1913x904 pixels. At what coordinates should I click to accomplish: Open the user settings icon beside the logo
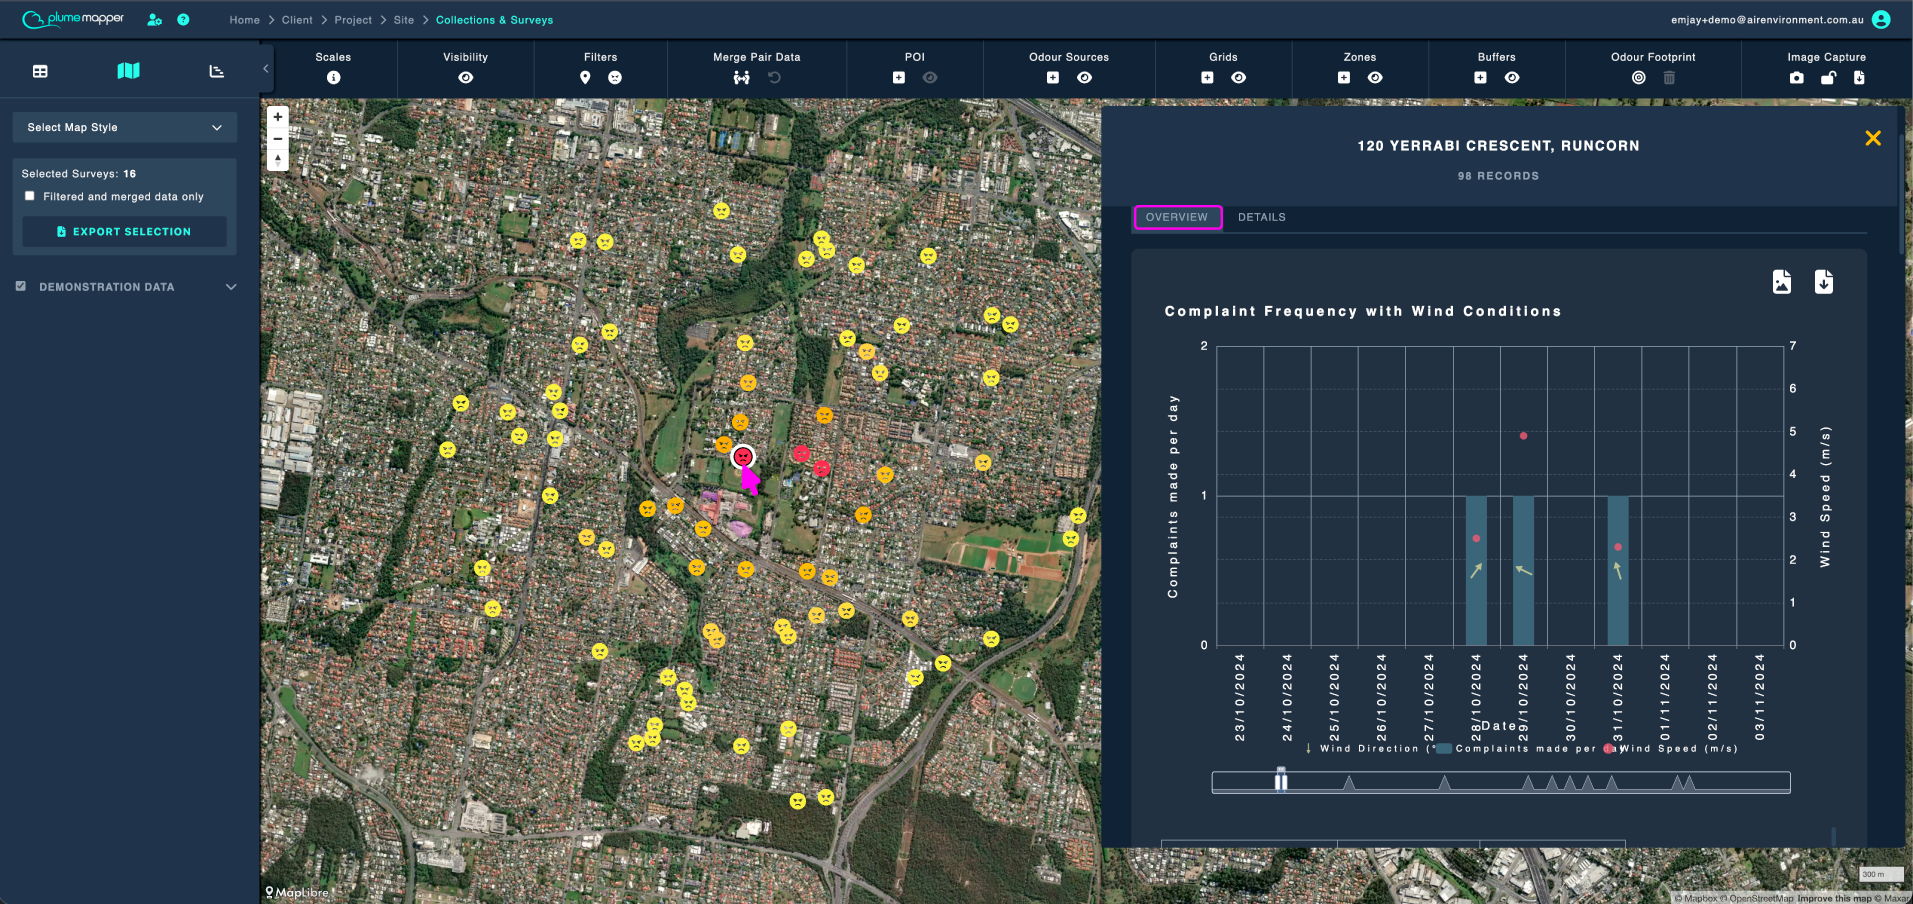tap(154, 19)
